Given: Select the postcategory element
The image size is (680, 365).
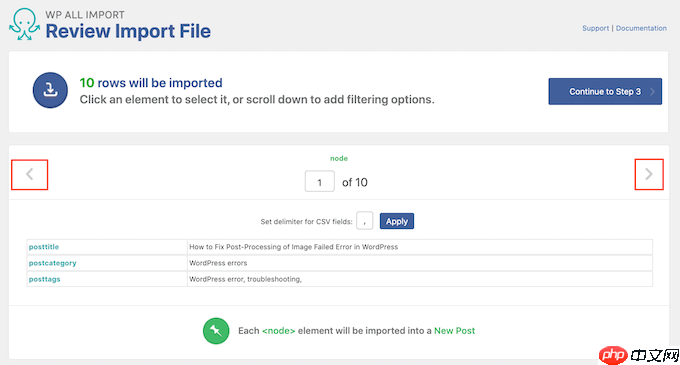Looking at the screenshot, I should 52,263.
